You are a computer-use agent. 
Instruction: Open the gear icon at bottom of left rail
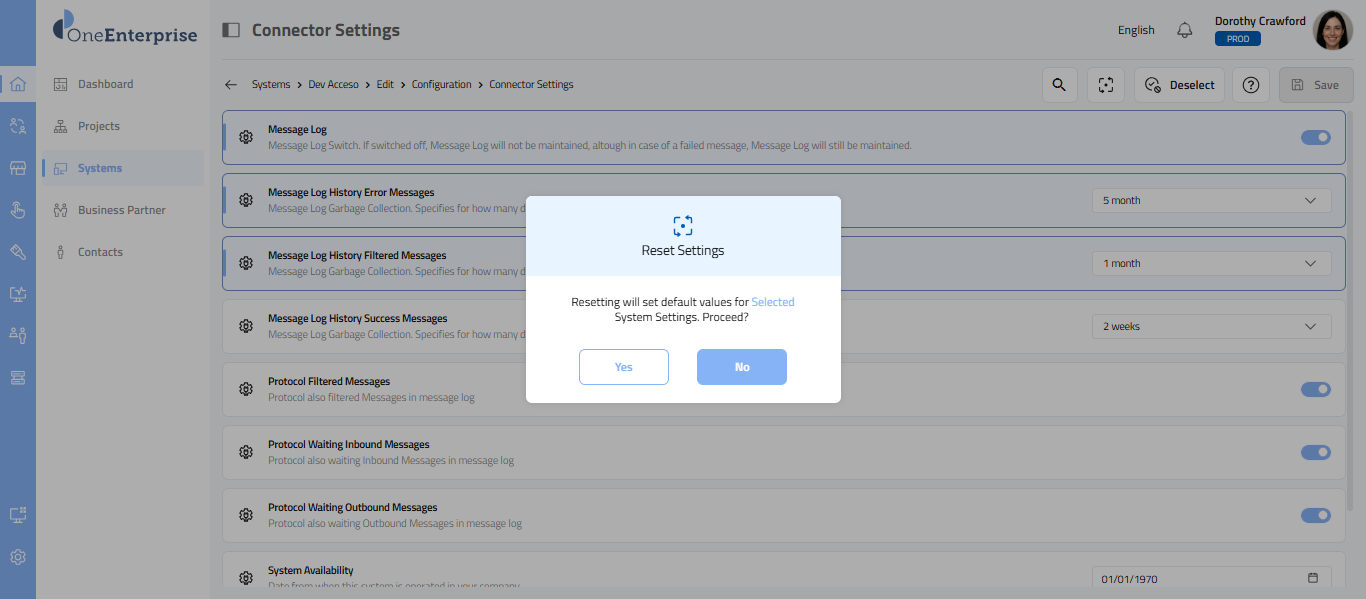(18, 557)
